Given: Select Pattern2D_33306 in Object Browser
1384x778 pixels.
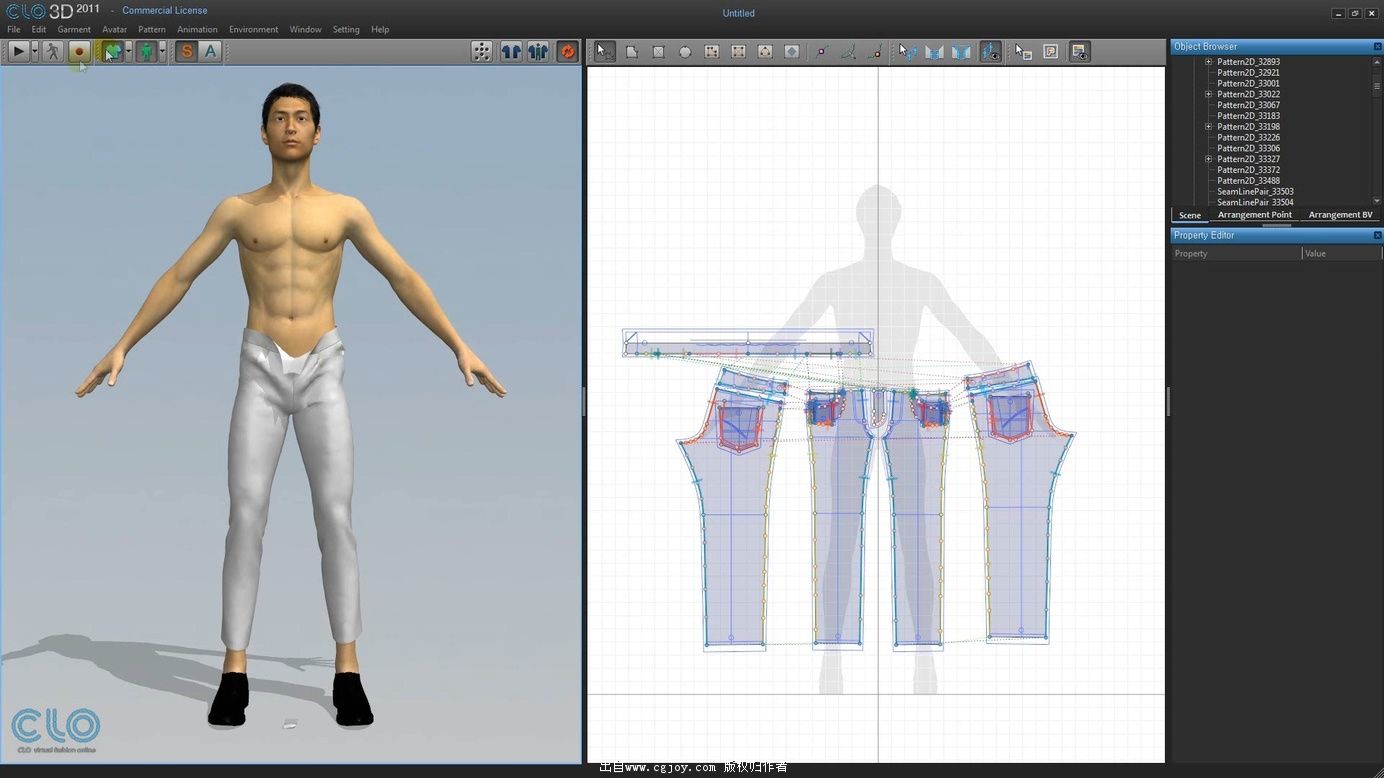Looking at the screenshot, I should [1248, 148].
